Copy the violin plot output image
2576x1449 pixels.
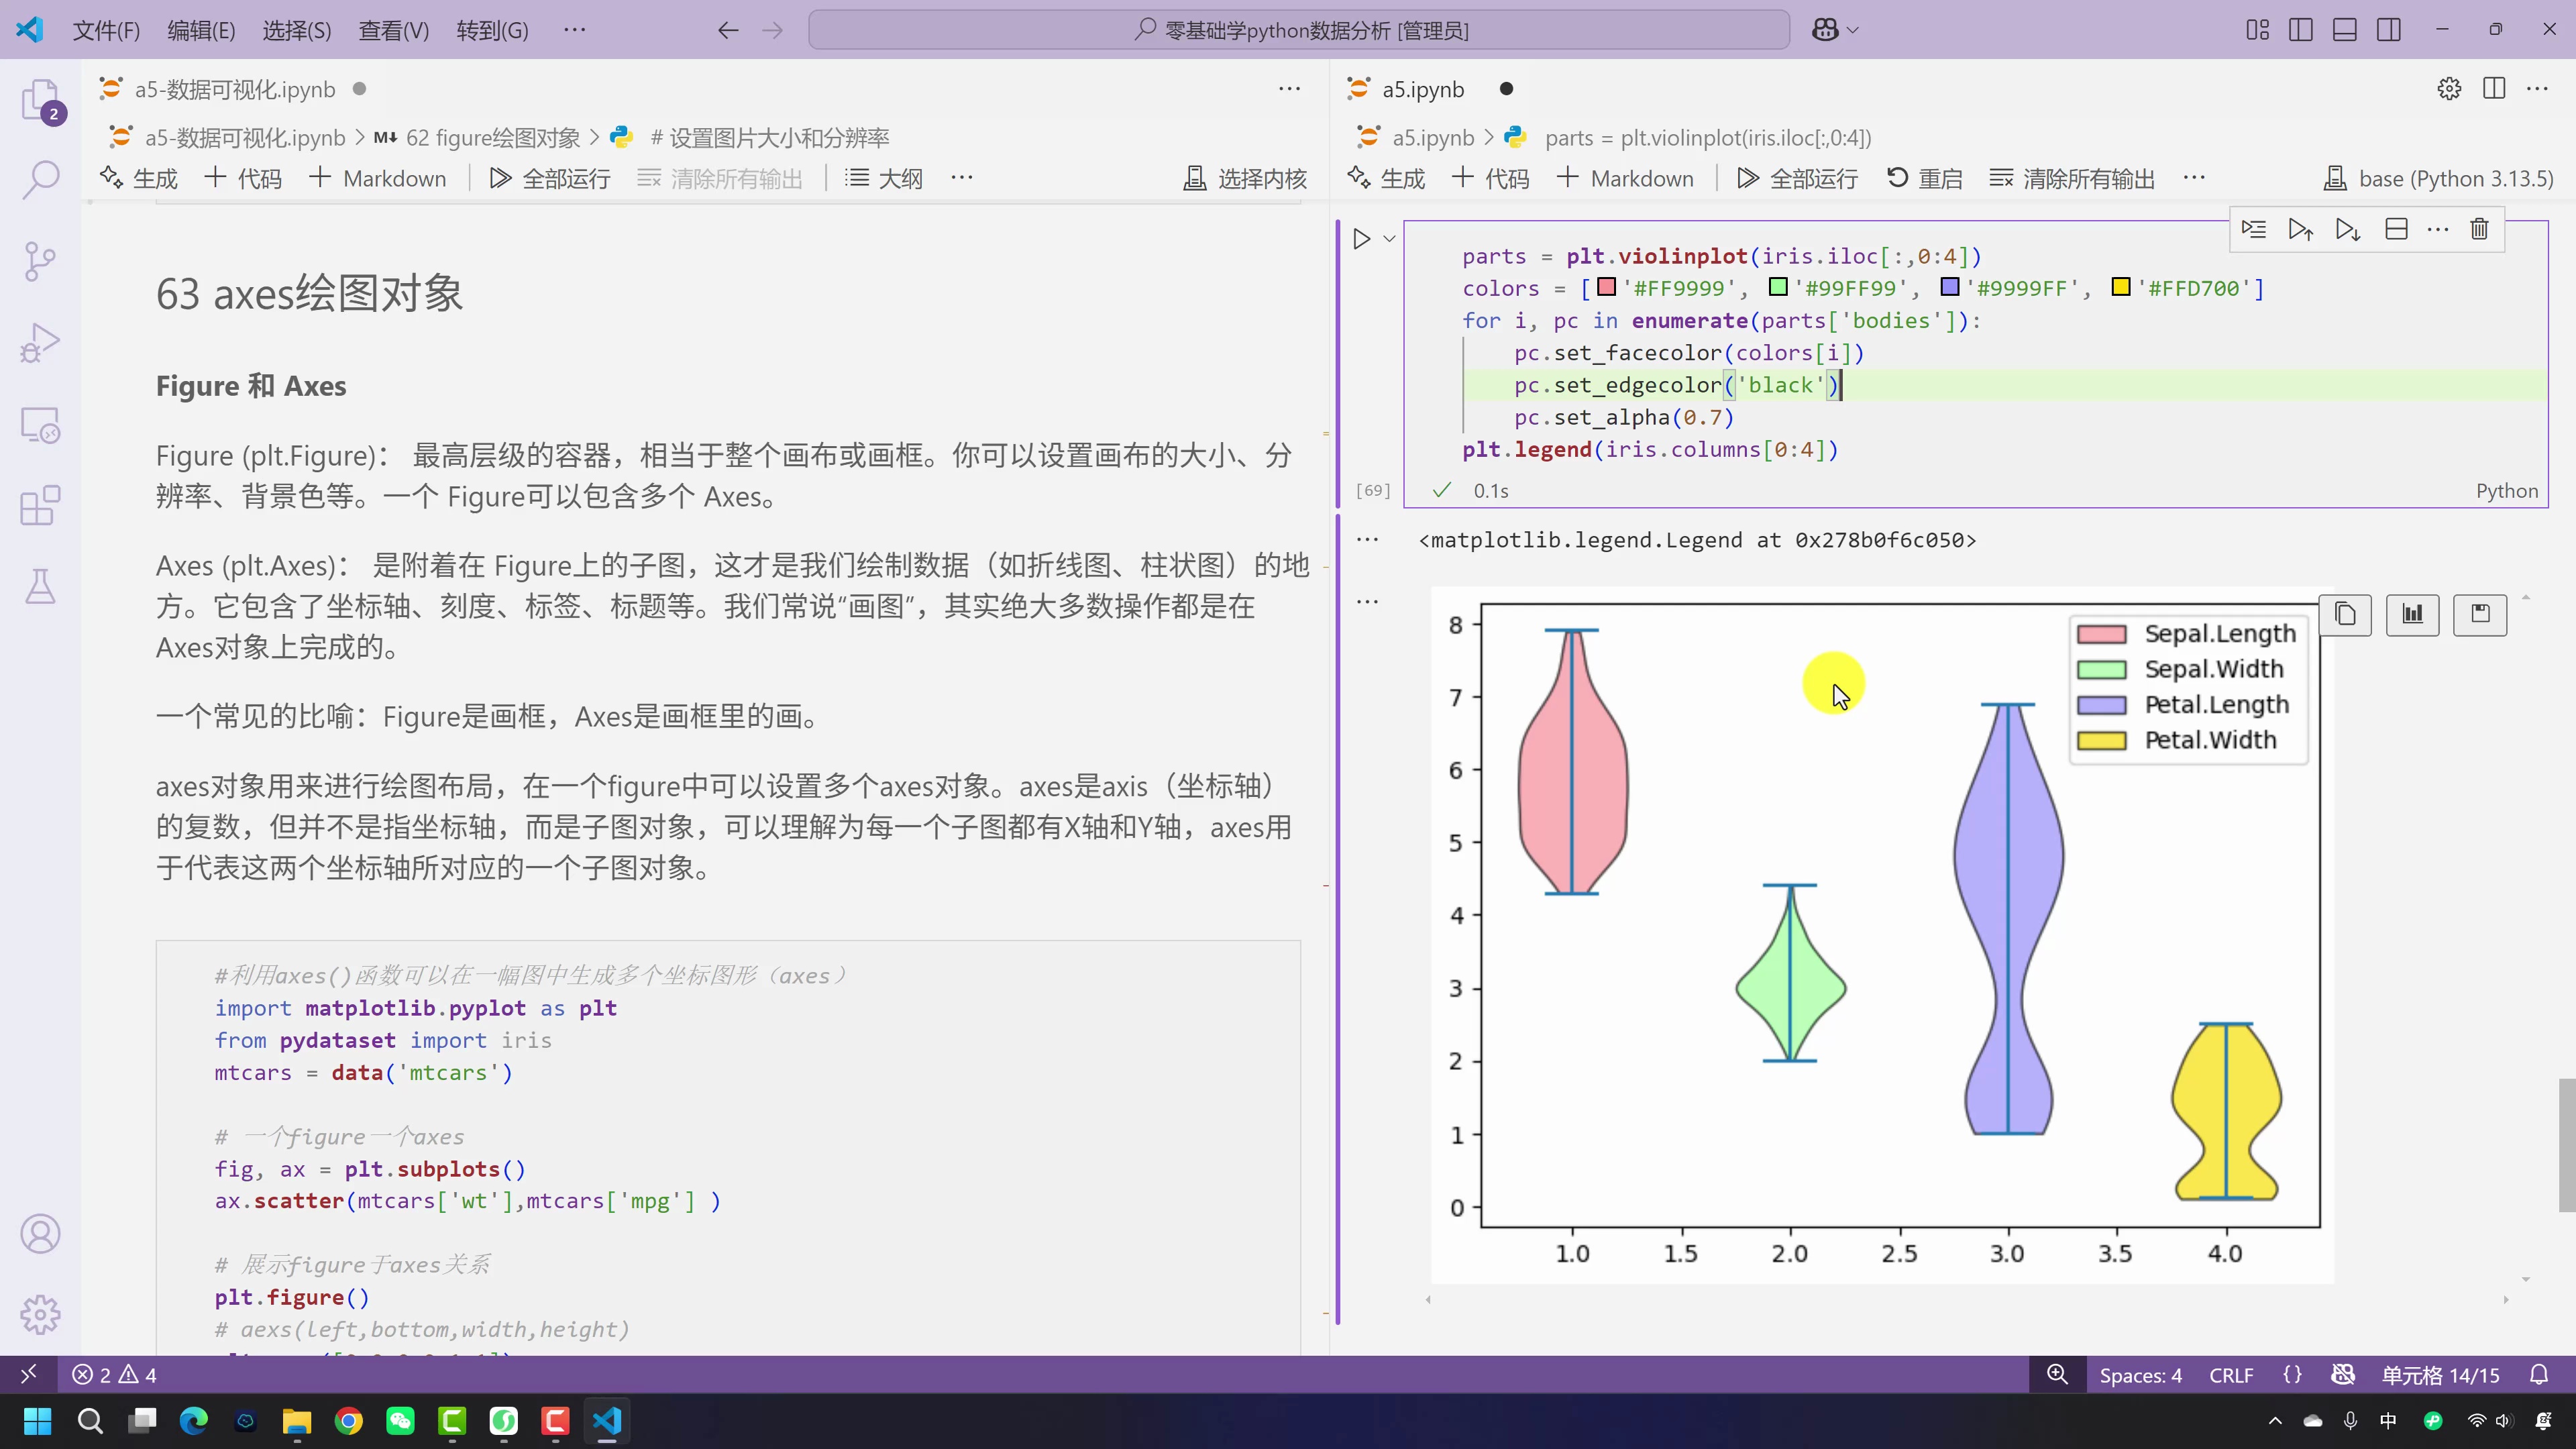coord(2345,614)
